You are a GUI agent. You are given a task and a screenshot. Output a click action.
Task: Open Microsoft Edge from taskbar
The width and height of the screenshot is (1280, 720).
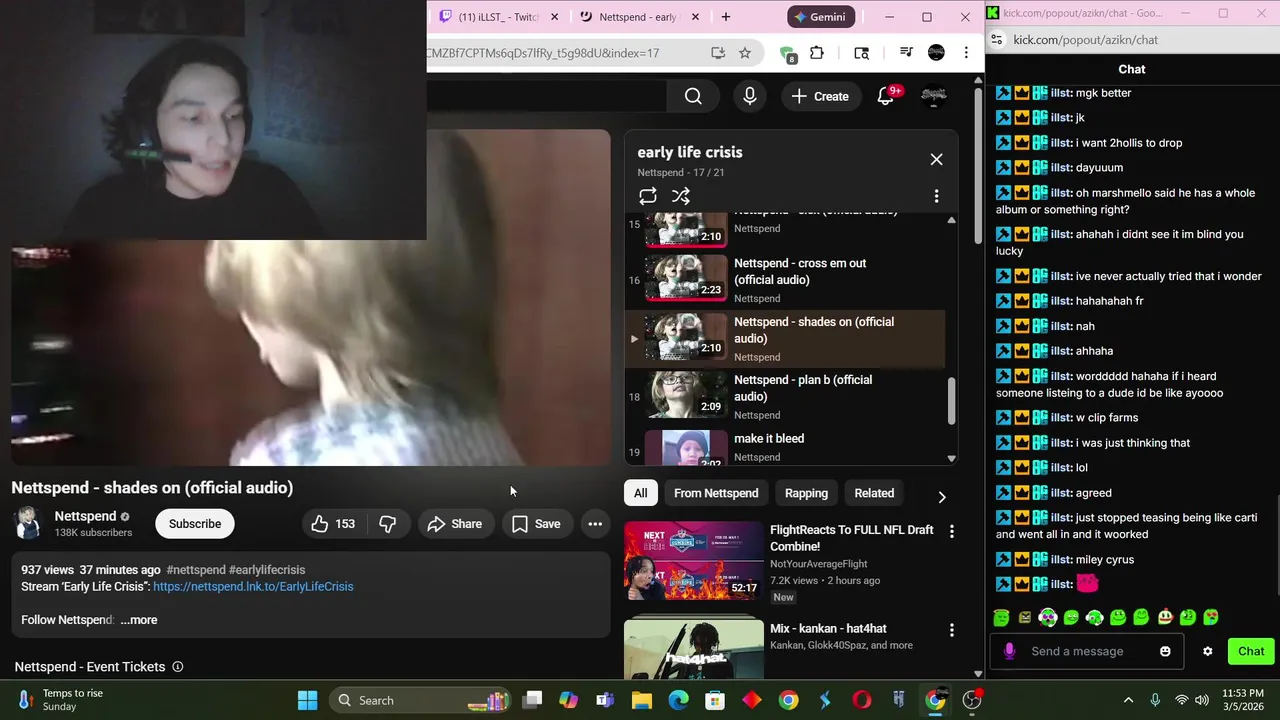(678, 700)
